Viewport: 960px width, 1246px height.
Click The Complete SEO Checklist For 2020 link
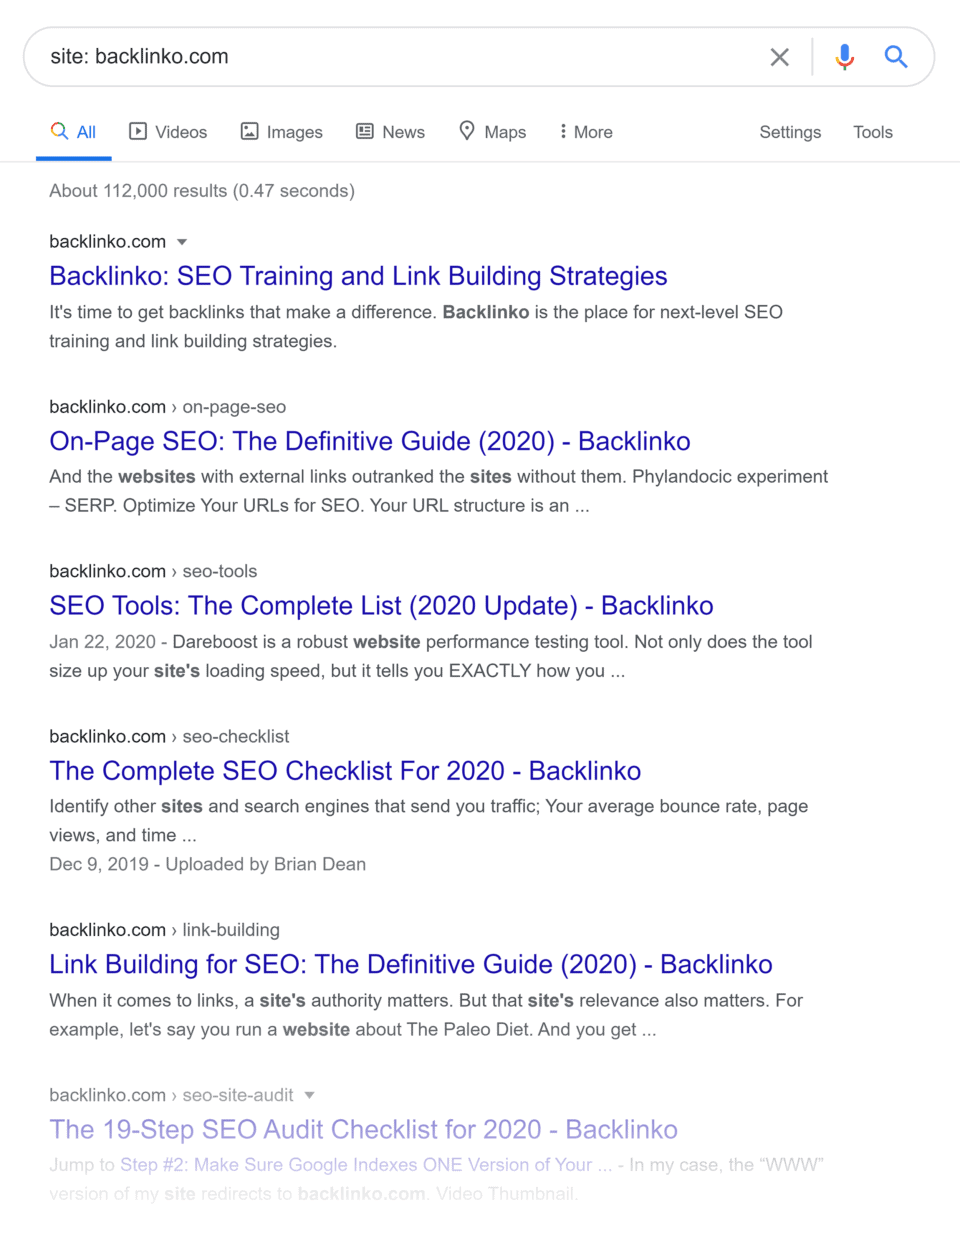[x=344, y=771]
